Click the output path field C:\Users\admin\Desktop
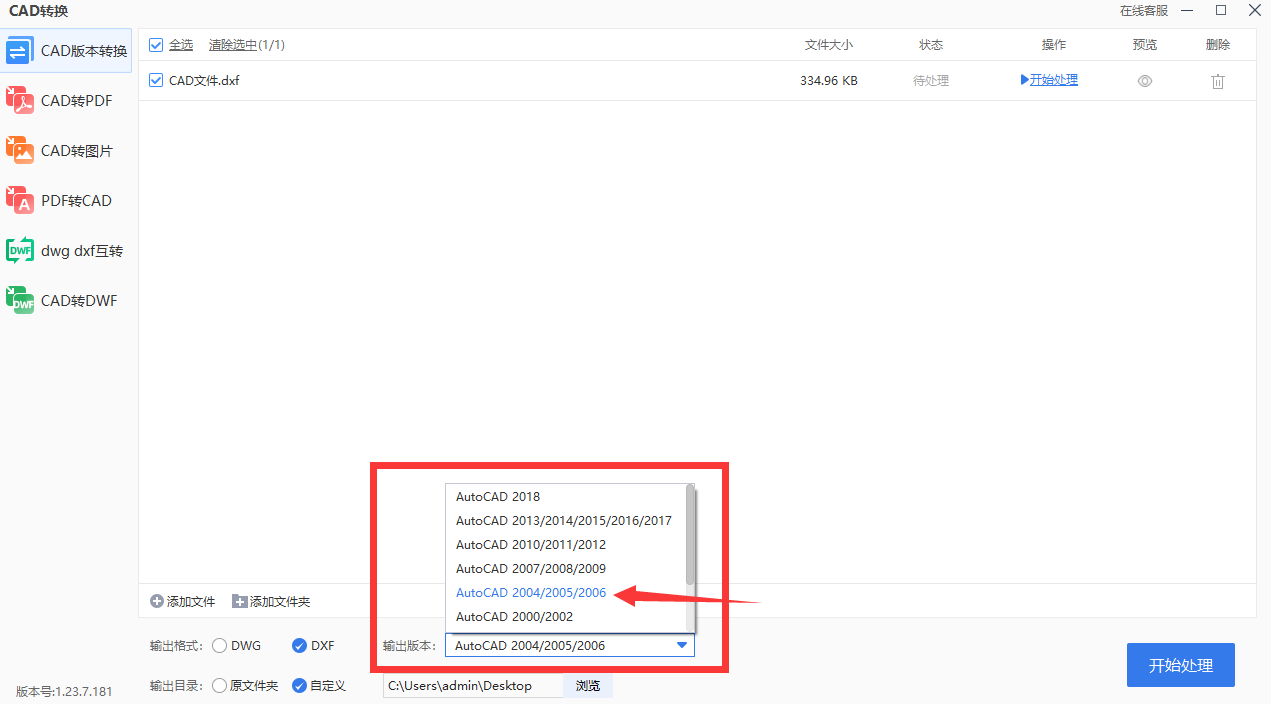The width and height of the screenshot is (1271, 704). click(x=473, y=686)
